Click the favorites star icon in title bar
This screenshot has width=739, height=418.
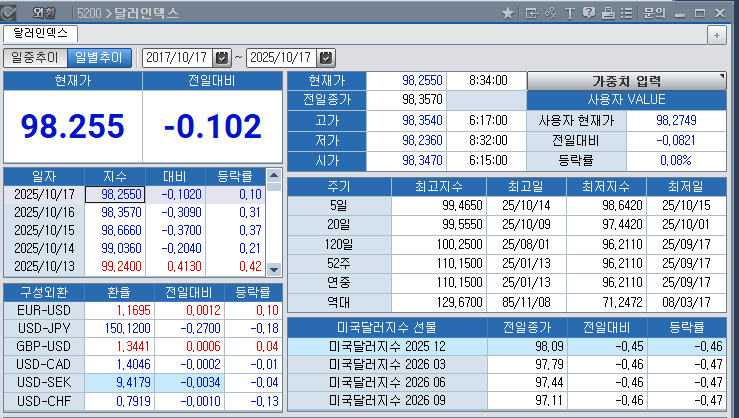click(508, 12)
